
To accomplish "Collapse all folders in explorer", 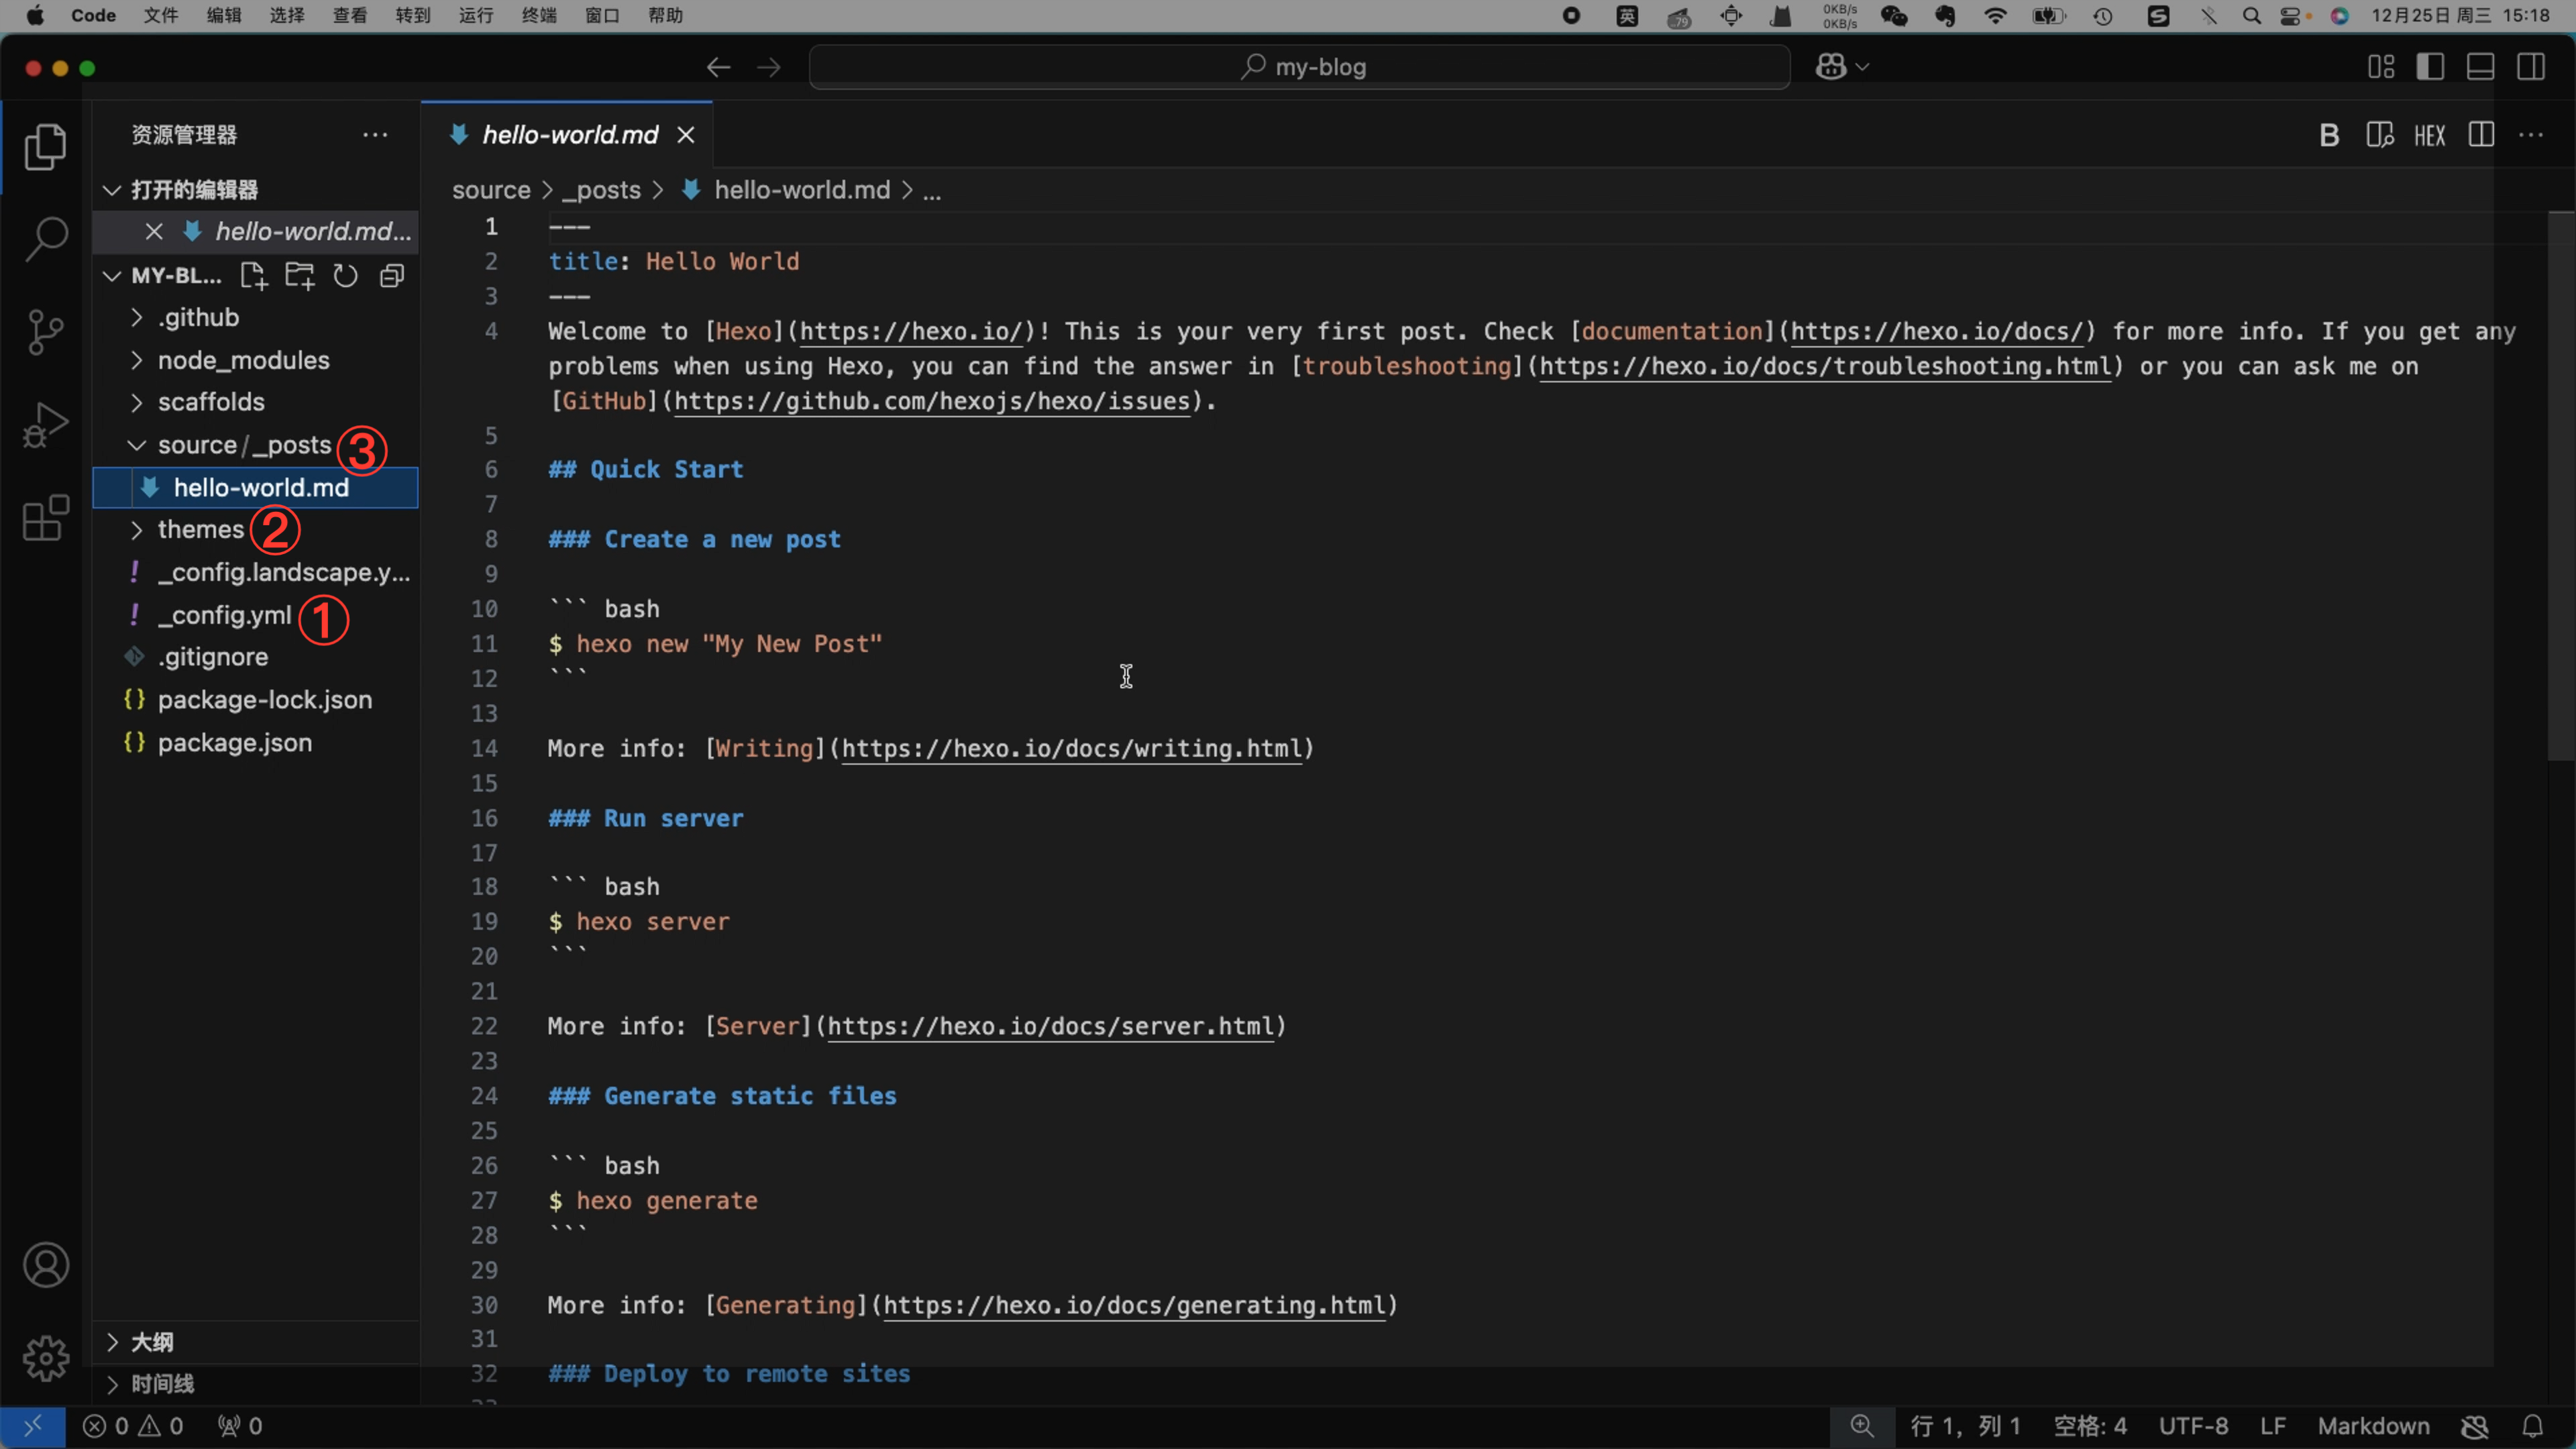I will (x=392, y=276).
